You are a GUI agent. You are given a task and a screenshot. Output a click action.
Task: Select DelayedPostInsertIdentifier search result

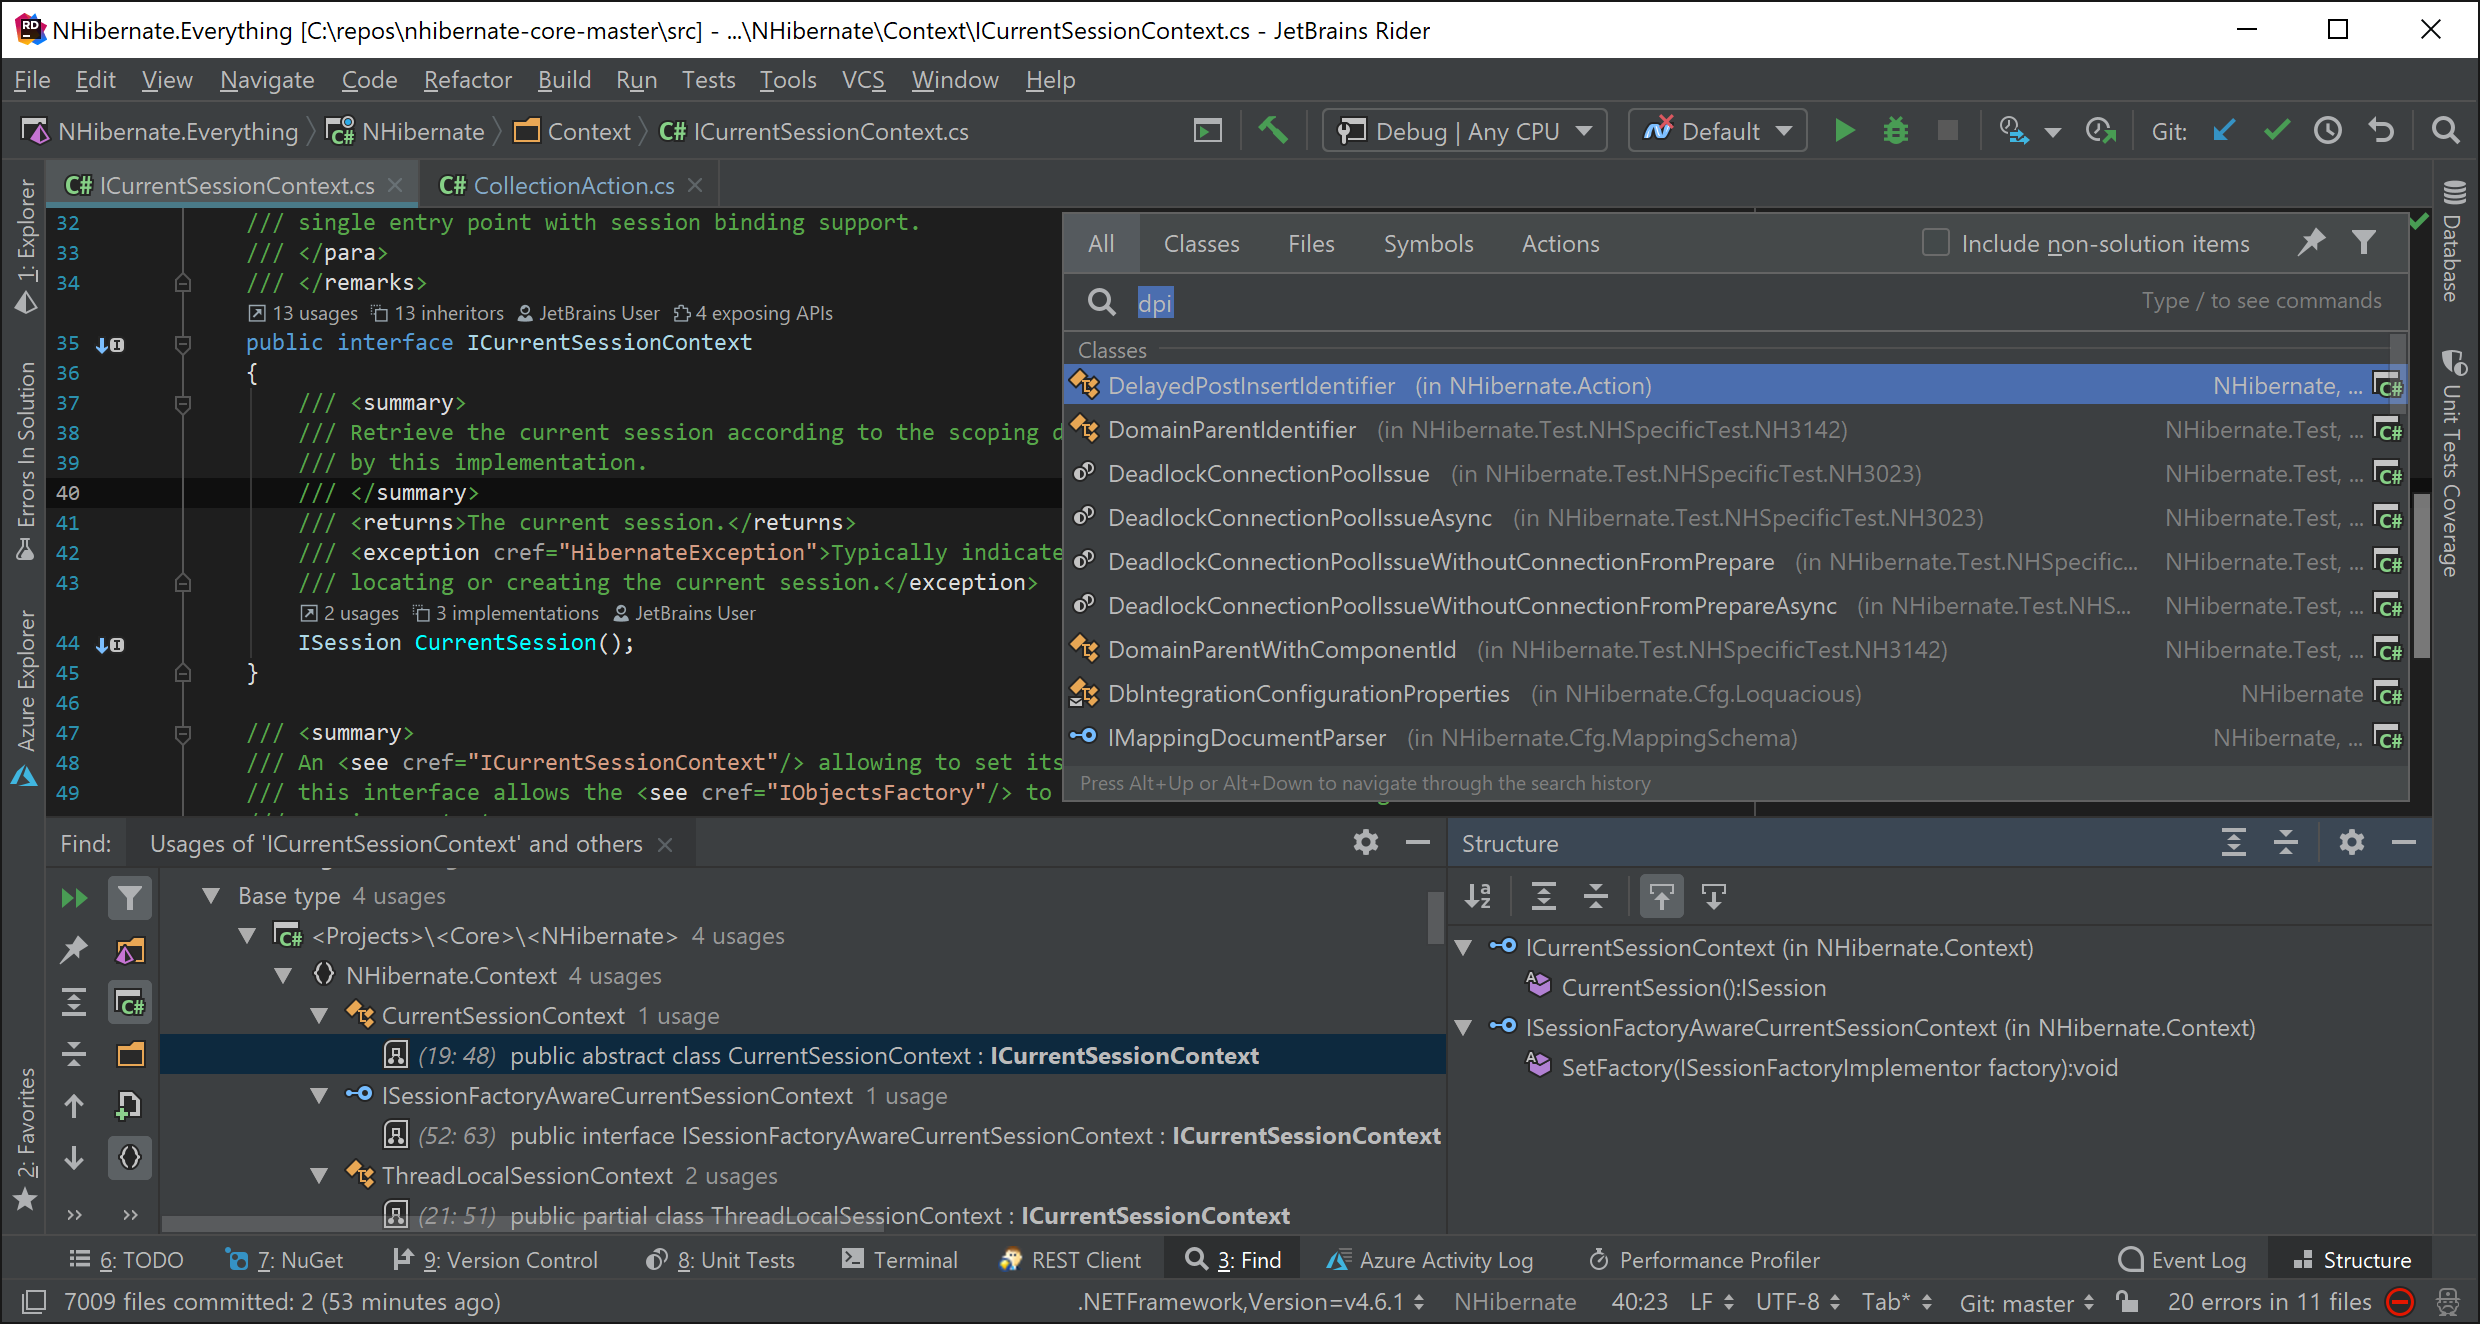pos(1248,384)
